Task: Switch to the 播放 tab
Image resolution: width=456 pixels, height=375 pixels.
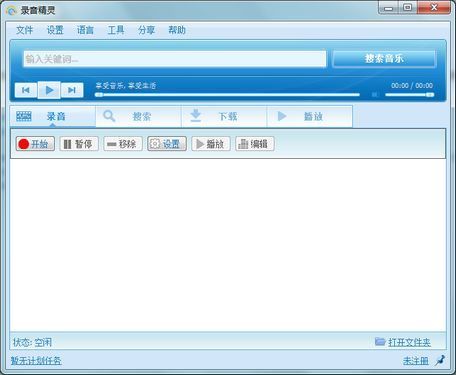Action: coord(310,116)
